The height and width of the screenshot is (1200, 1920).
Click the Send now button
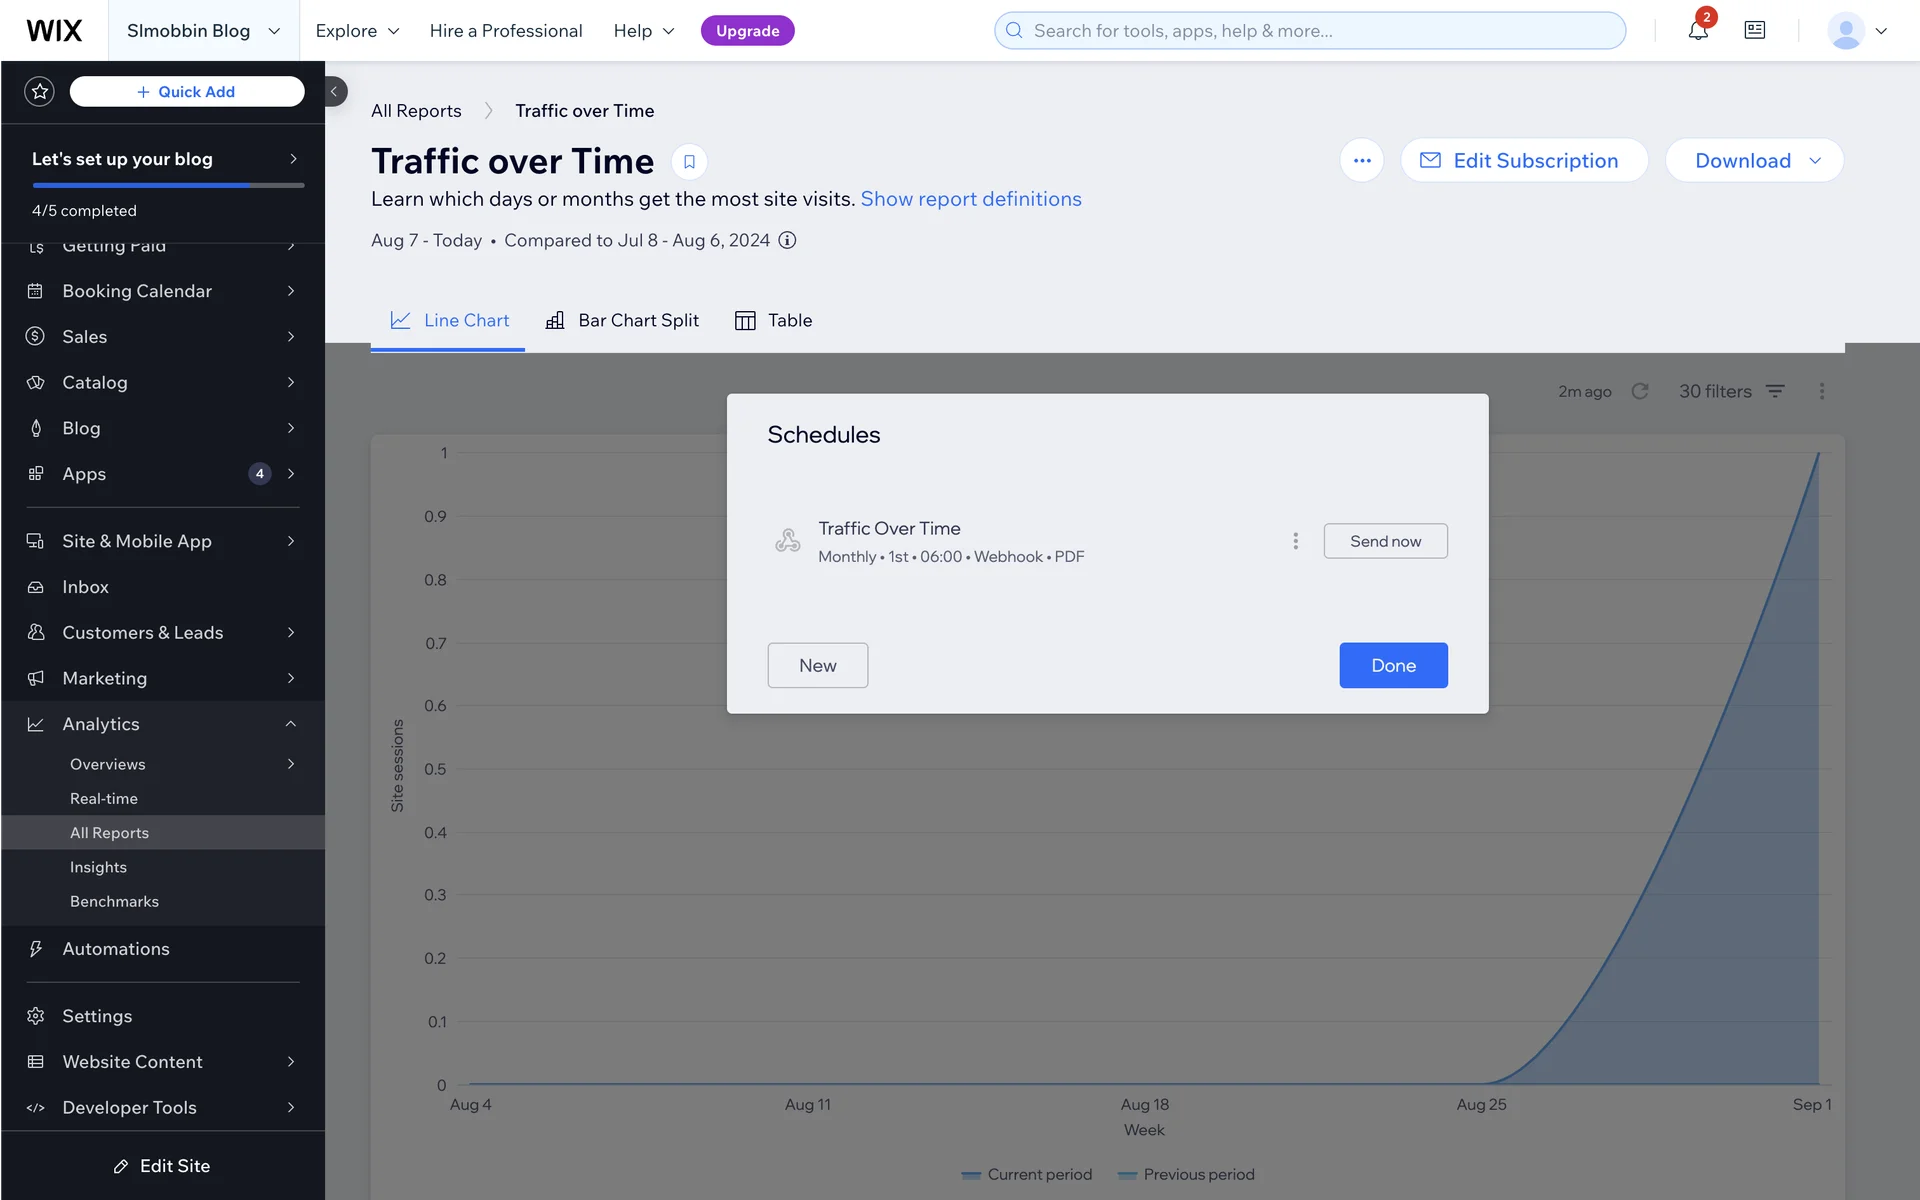(x=1385, y=541)
